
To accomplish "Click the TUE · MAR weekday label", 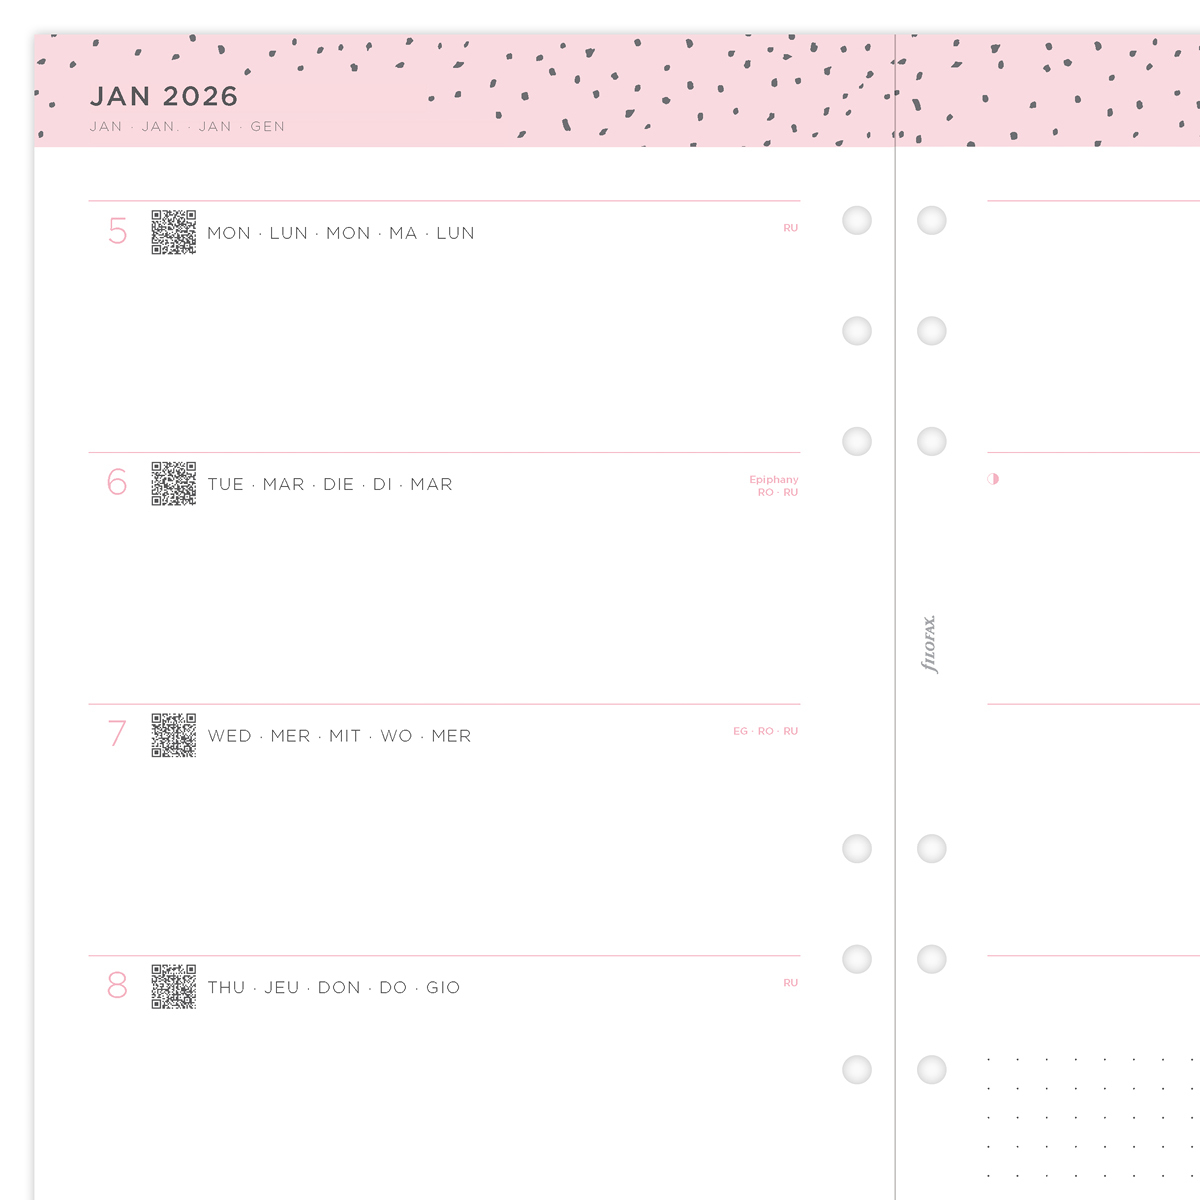I will [330, 485].
